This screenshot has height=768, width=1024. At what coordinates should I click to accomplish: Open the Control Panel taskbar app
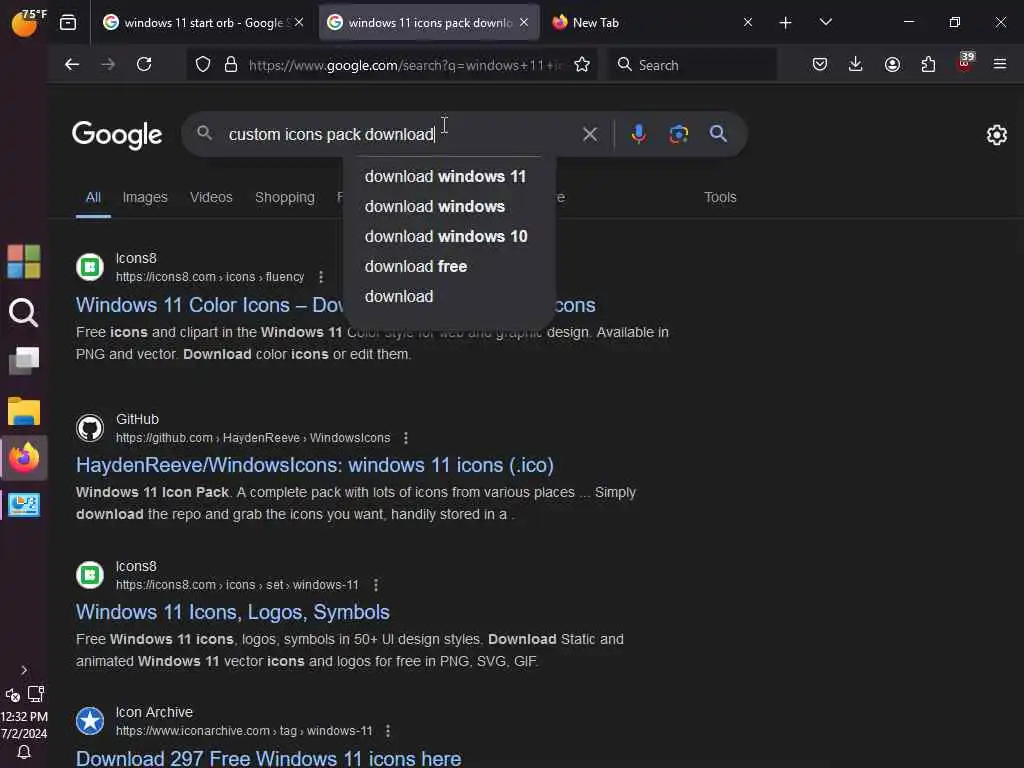point(24,505)
